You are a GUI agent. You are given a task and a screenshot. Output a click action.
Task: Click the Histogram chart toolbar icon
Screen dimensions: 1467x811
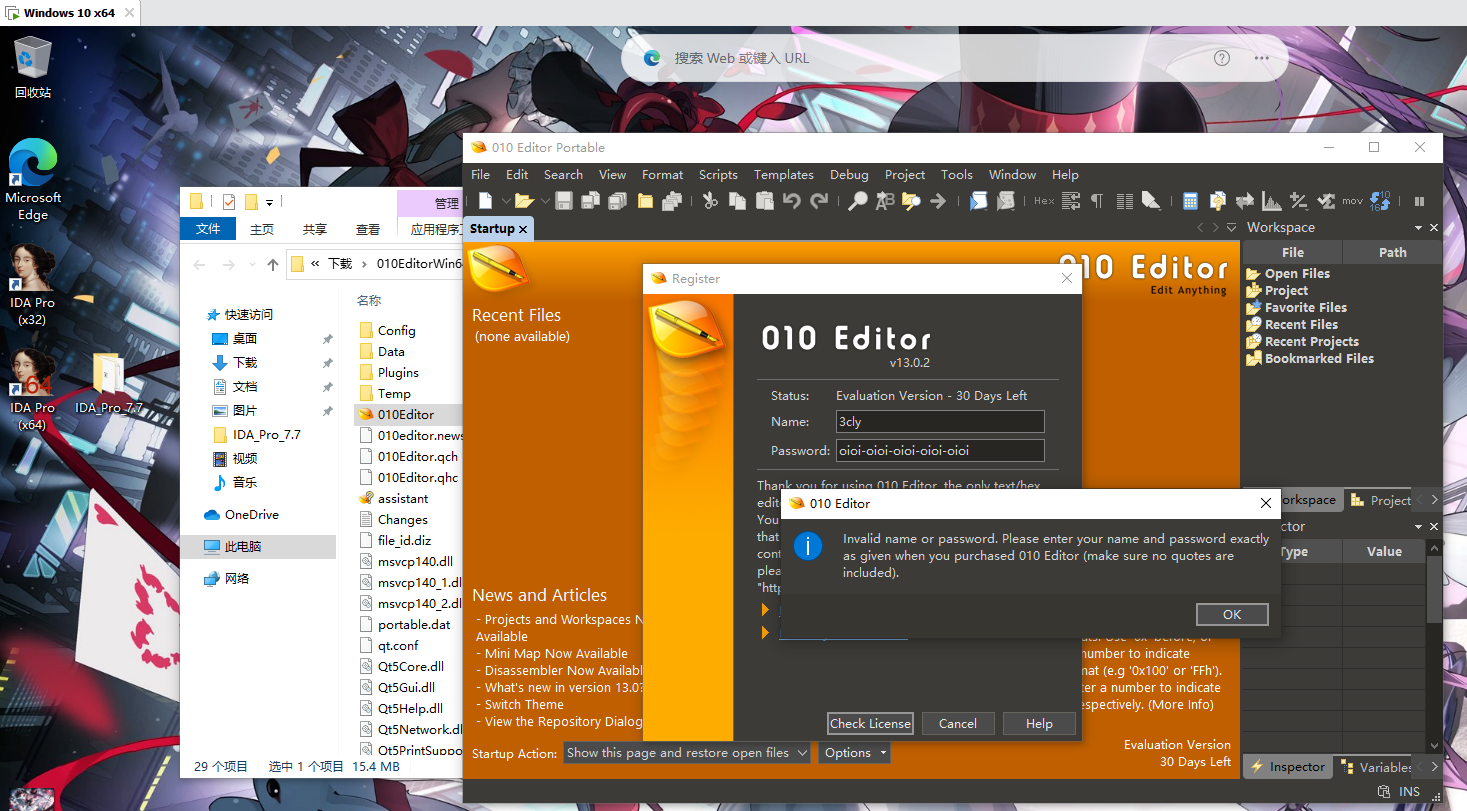(1271, 201)
